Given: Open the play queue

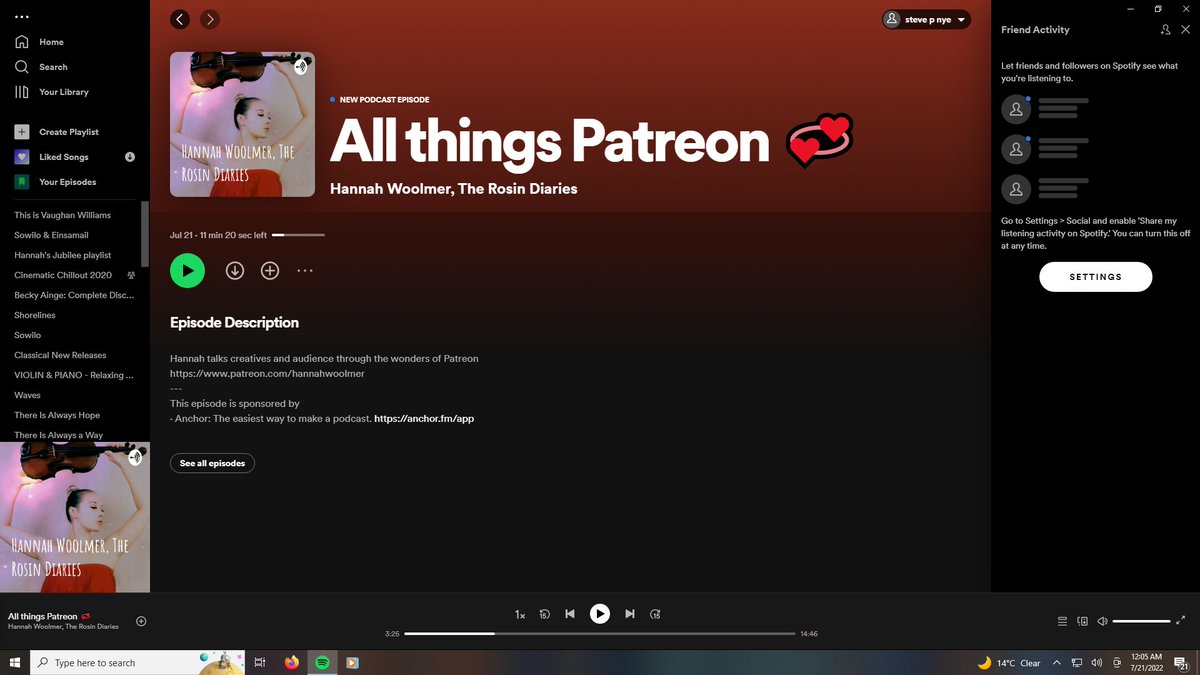Looking at the screenshot, I should tap(1062, 621).
